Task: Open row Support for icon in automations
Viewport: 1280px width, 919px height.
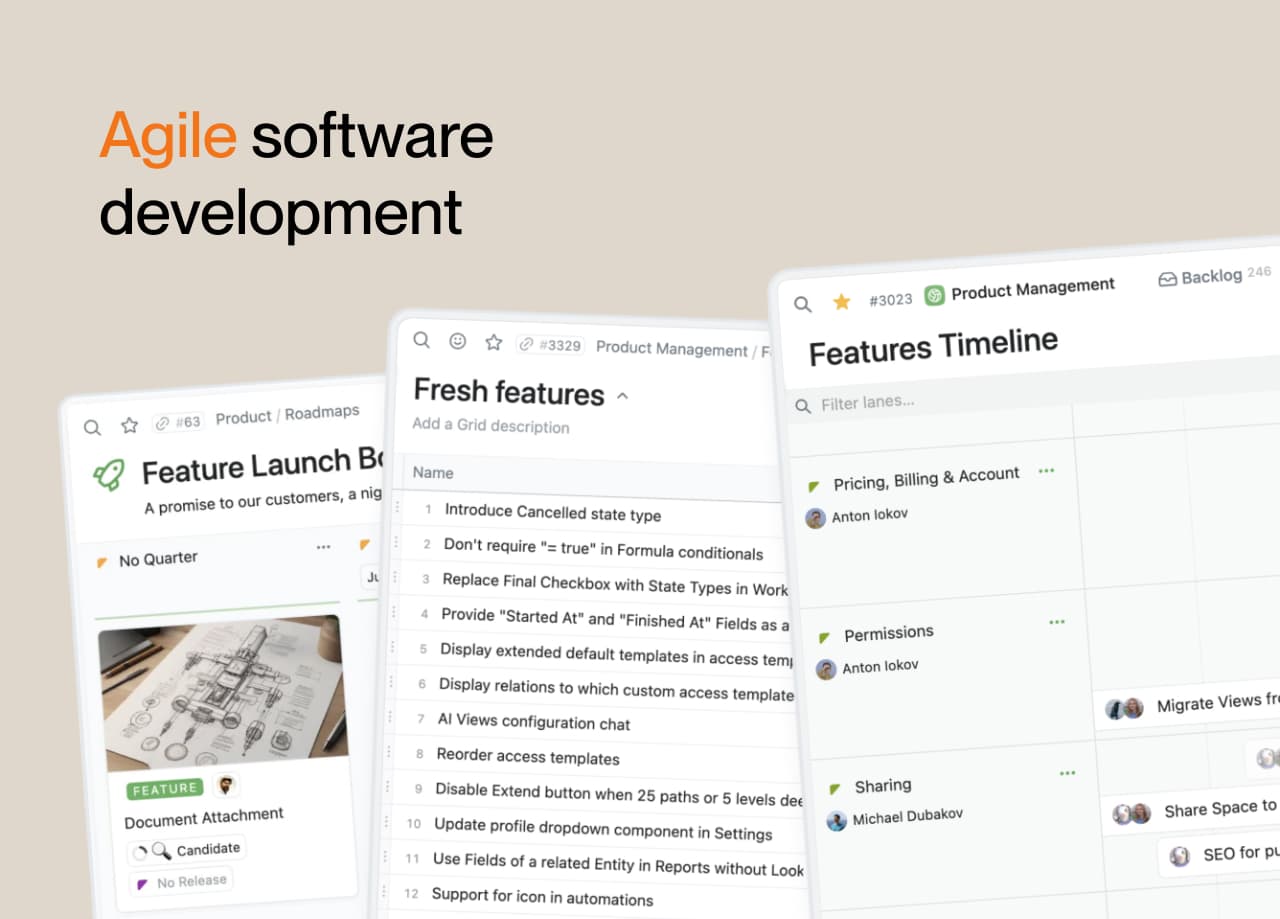Action: [542, 897]
